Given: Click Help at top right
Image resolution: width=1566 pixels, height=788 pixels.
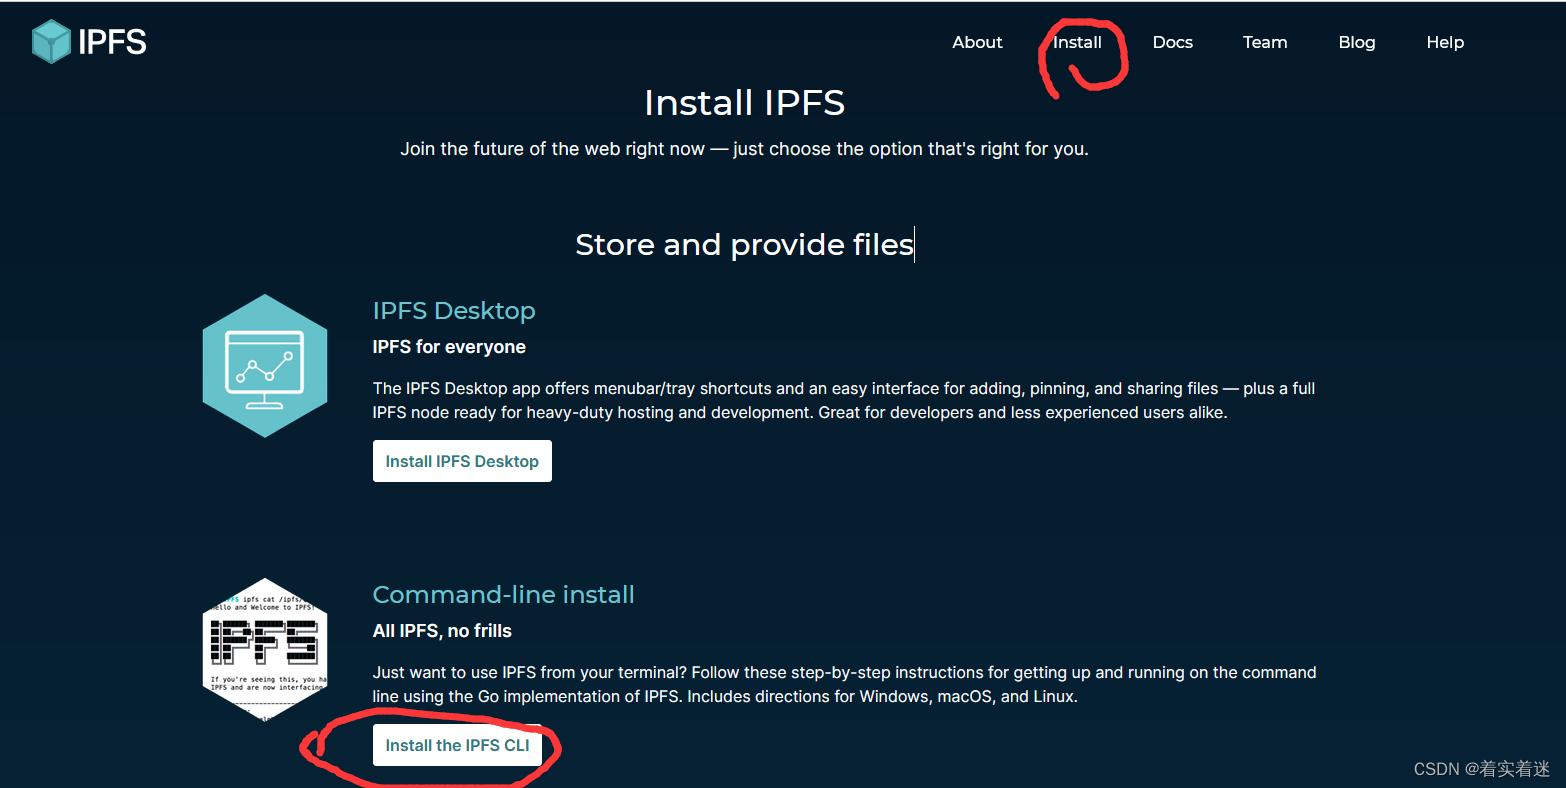Looking at the screenshot, I should [x=1444, y=42].
